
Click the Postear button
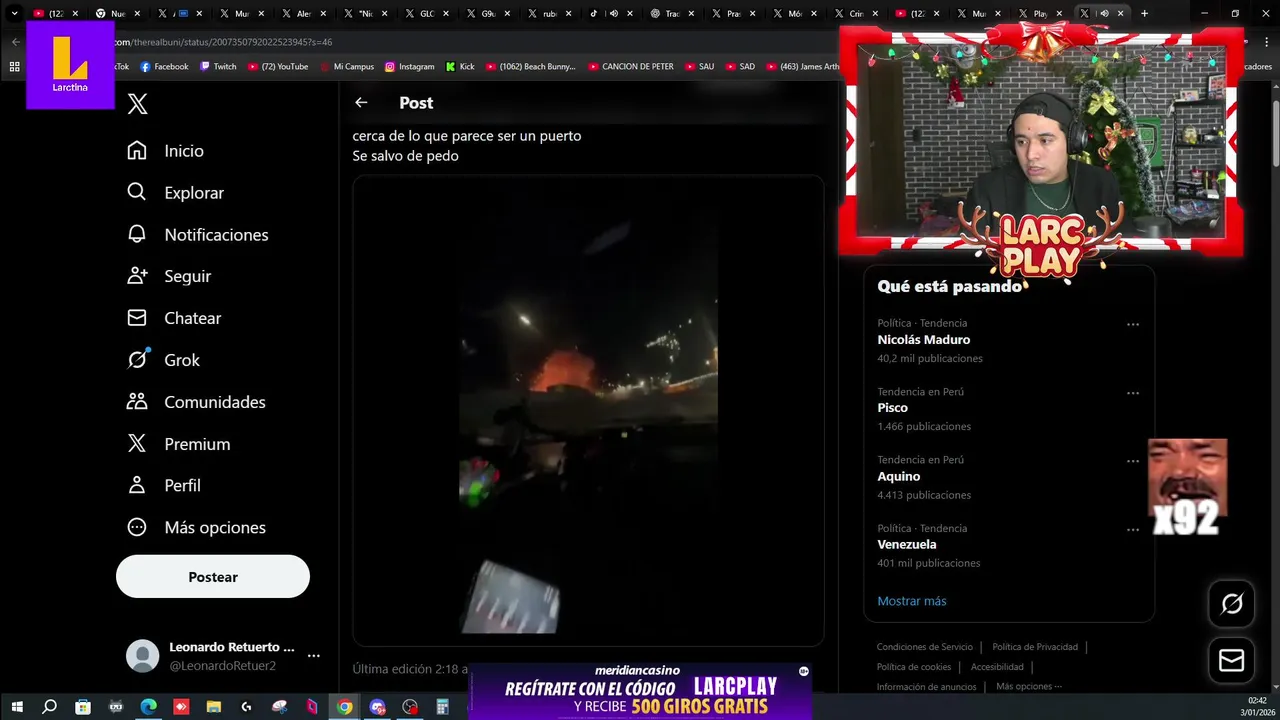coord(213,577)
